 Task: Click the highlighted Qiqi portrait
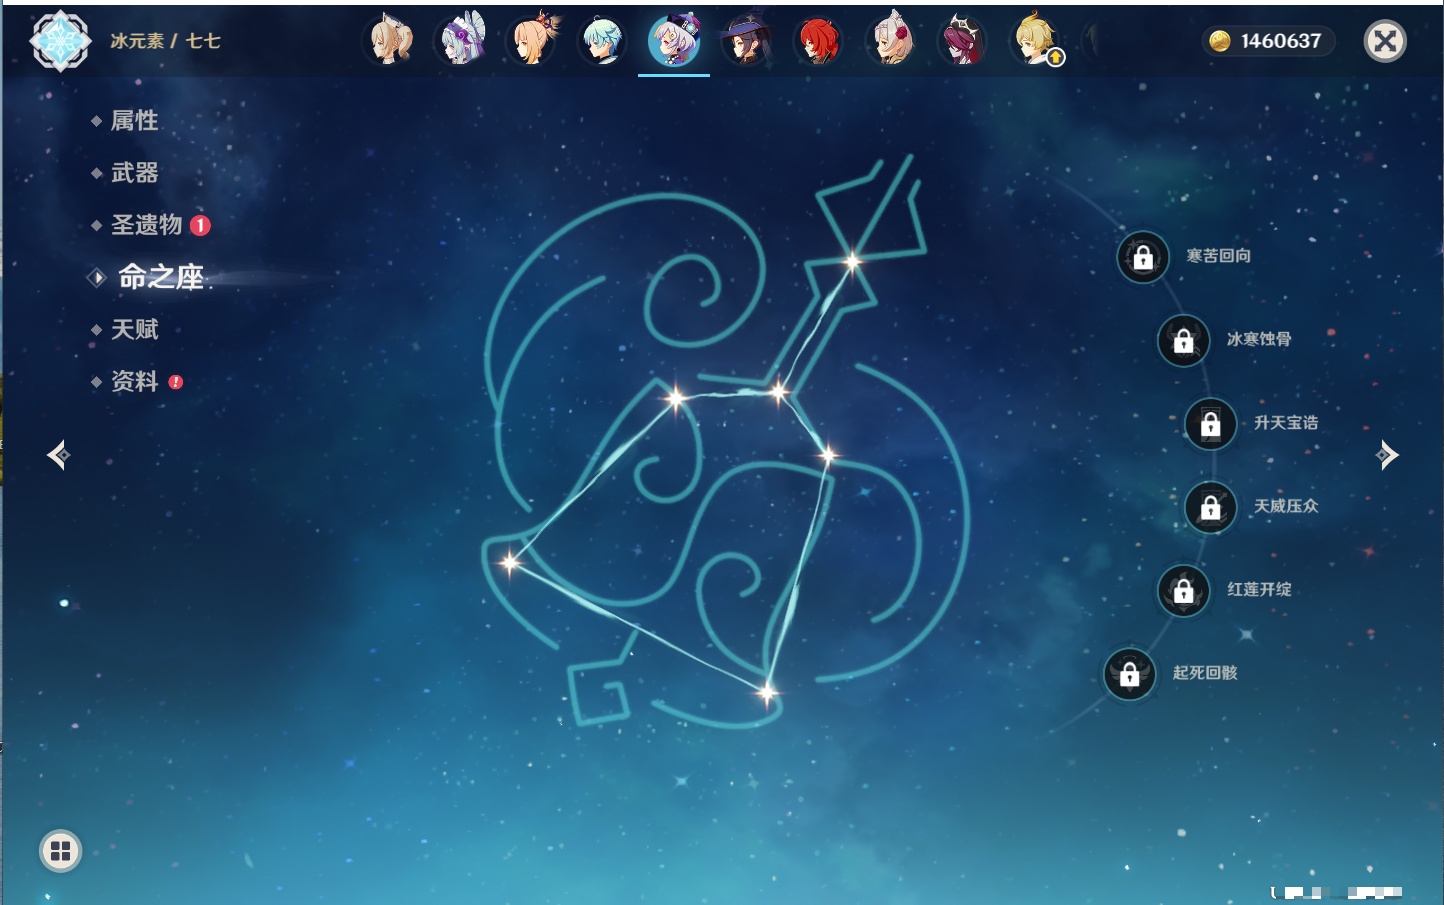675,41
